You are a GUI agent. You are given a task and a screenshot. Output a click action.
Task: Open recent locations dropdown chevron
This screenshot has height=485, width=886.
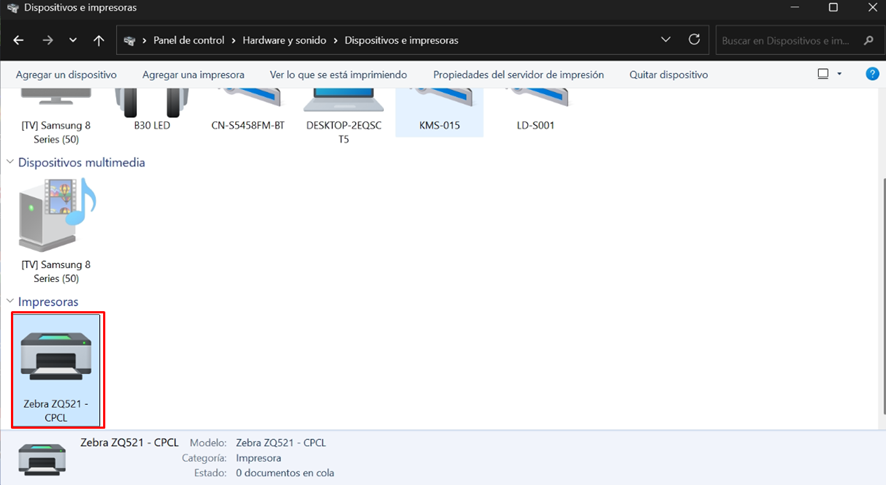coord(73,41)
